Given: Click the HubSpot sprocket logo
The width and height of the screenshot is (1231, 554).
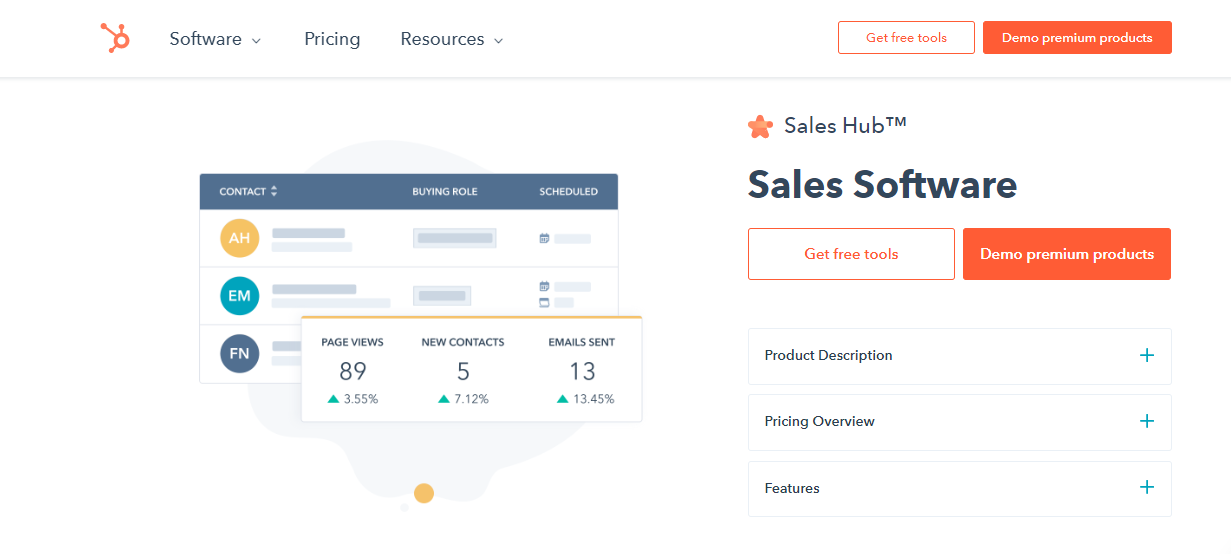Looking at the screenshot, I should pyautogui.click(x=115, y=38).
